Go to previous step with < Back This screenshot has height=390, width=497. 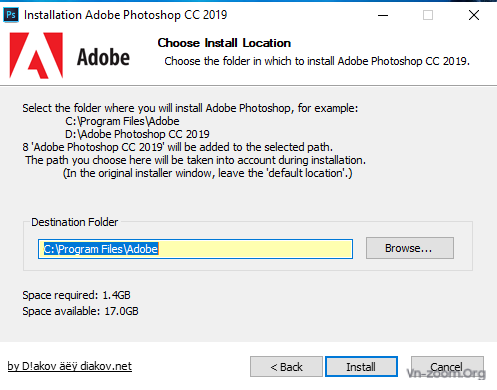click(286, 367)
